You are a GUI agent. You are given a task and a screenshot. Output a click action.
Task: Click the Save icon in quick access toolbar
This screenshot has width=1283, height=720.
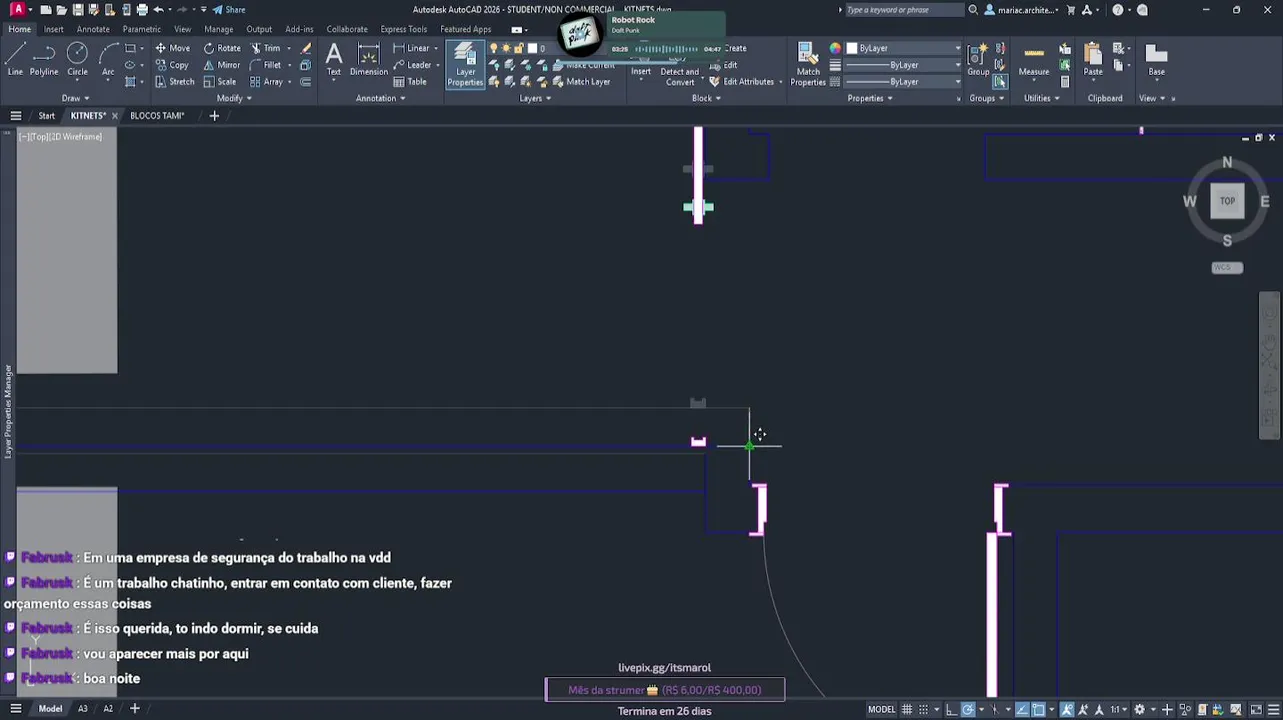(x=77, y=10)
